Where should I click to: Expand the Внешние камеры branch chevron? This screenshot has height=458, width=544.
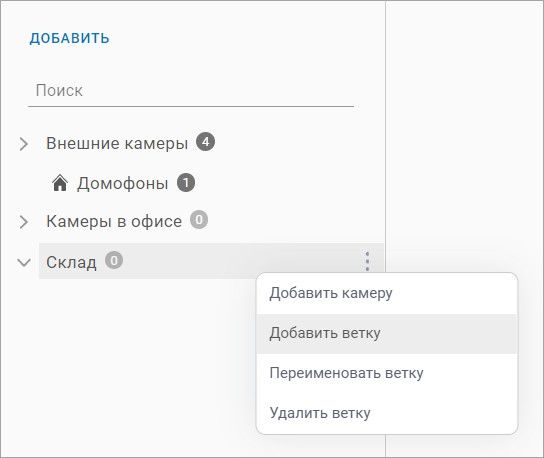(x=24, y=144)
